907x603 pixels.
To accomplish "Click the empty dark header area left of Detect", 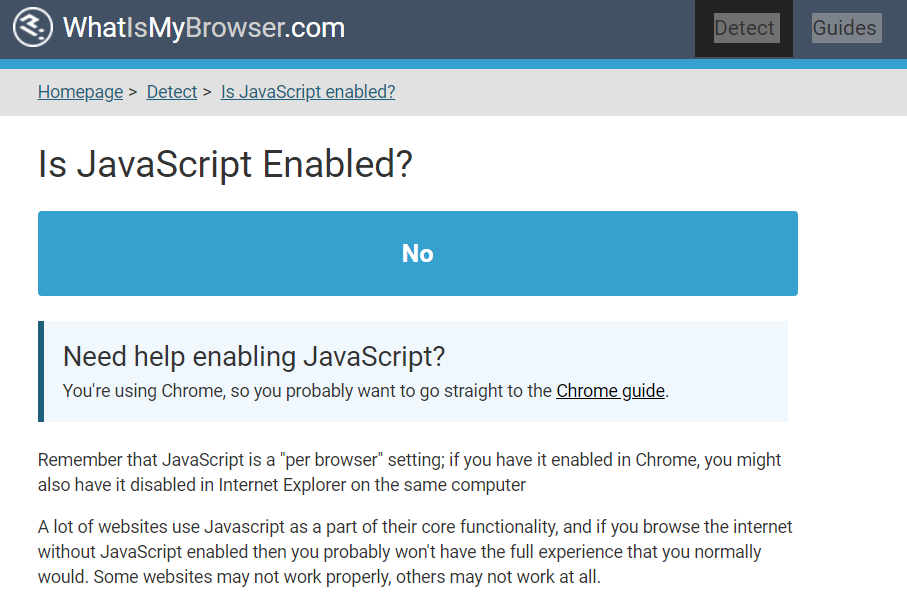I will [520, 28].
